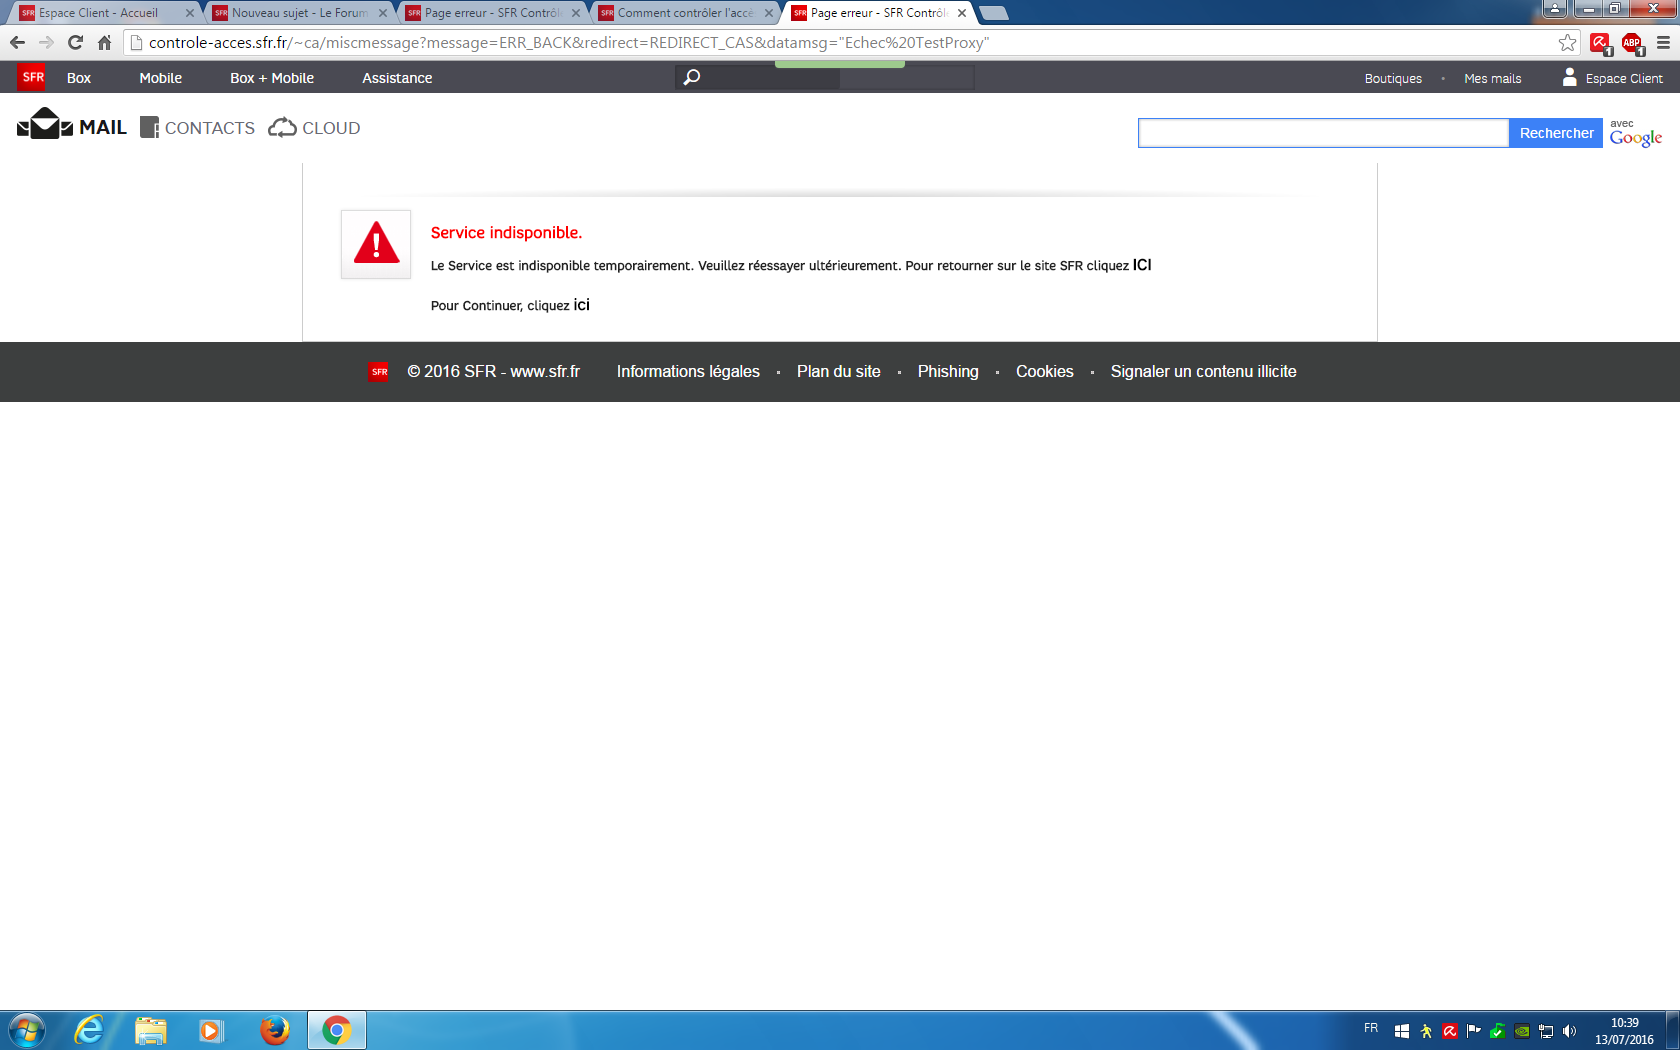This screenshot has width=1680, height=1050.
Task: Open the network status tray icon
Action: (1546, 1031)
